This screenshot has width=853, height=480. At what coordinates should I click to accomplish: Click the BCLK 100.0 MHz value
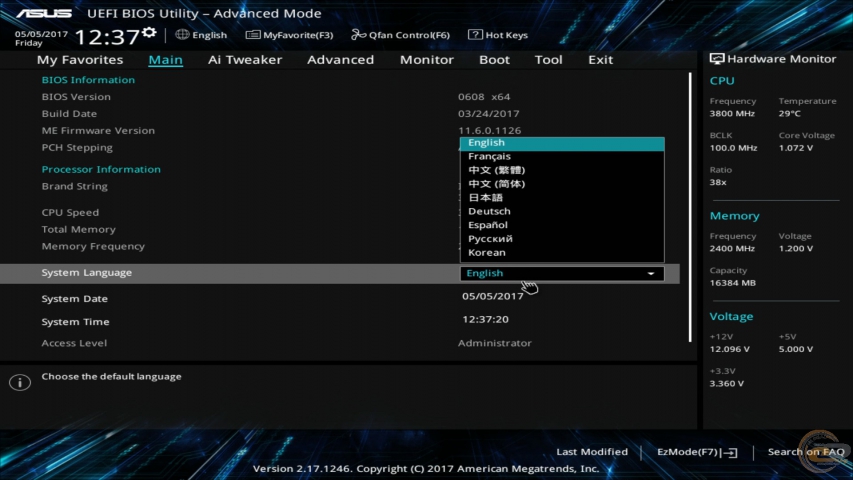(x=733, y=148)
